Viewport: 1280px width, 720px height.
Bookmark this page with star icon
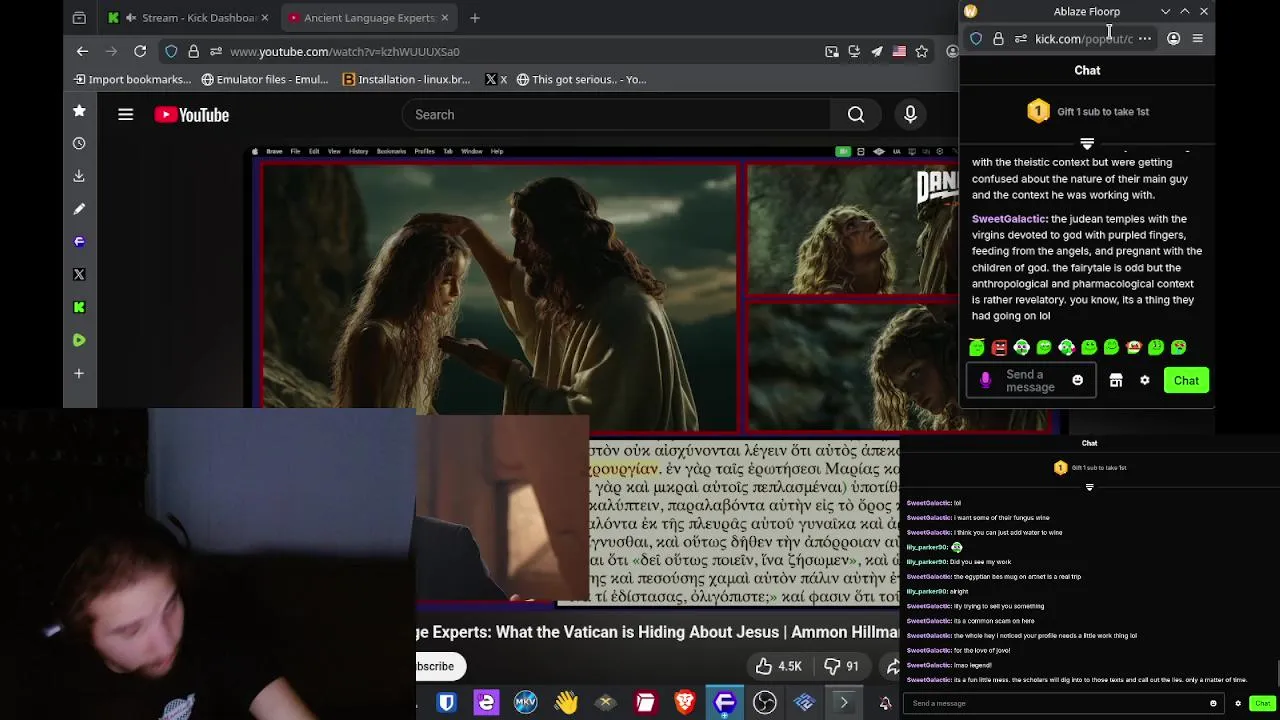coord(921,51)
